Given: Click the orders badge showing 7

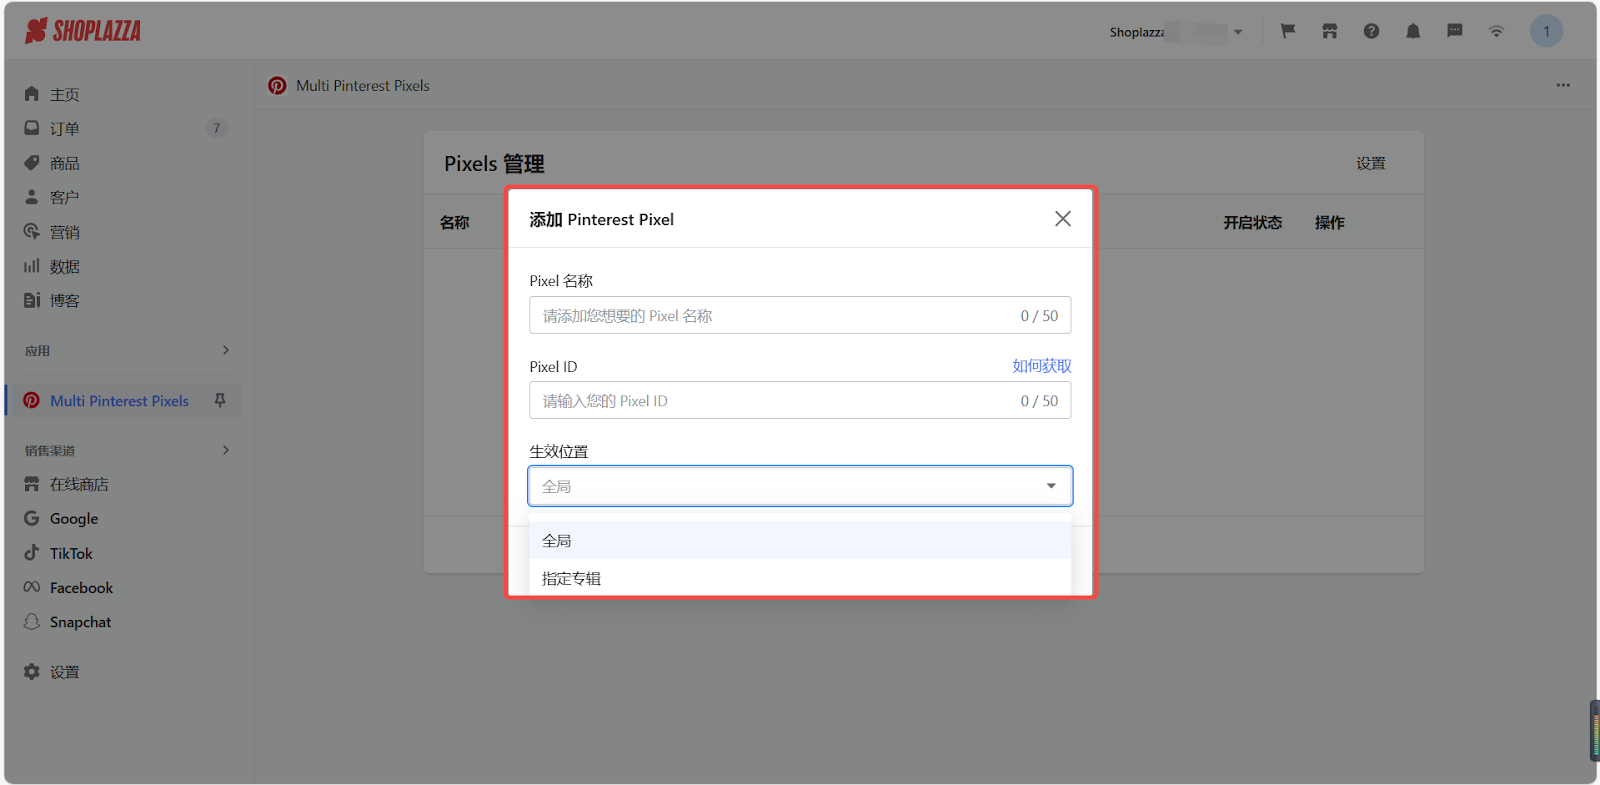Looking at the screenshot, I should click(x=216, y=128).
